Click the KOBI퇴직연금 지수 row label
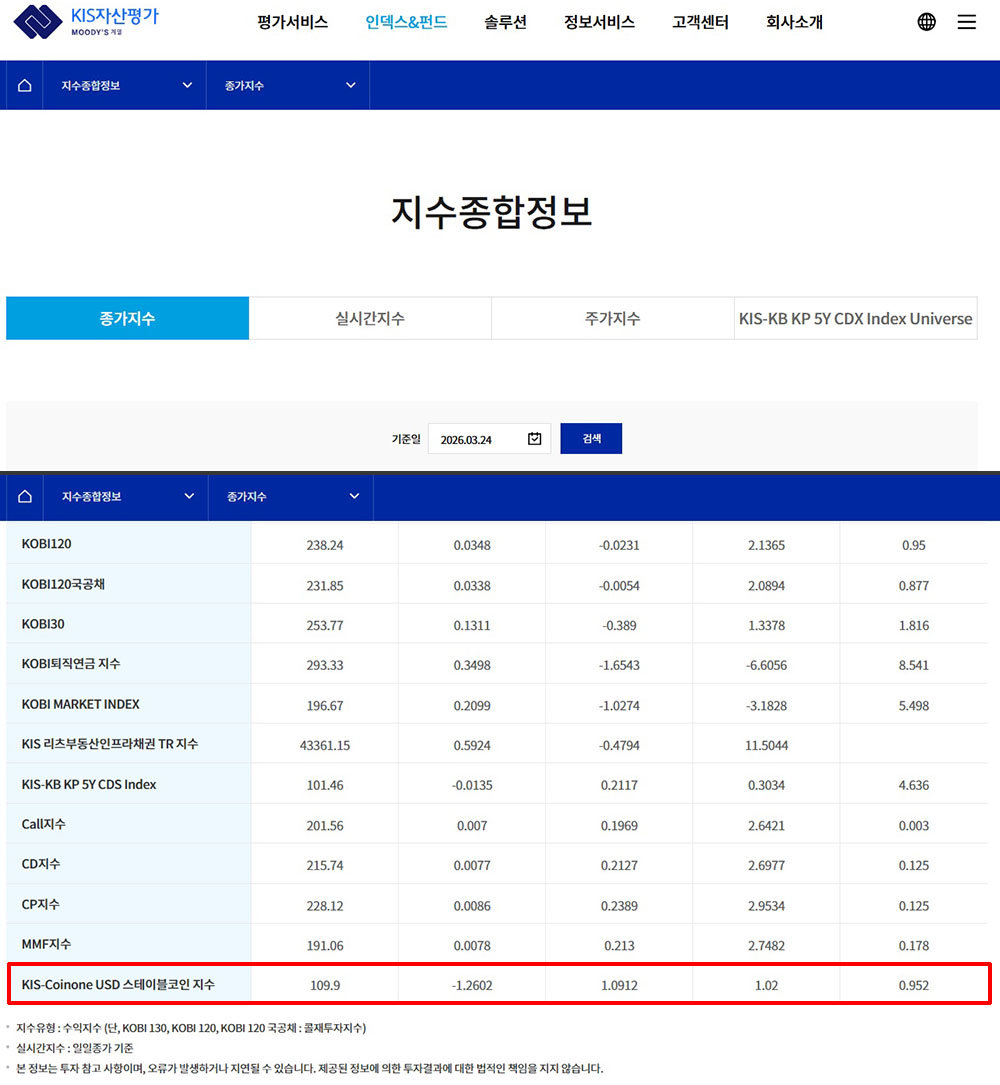The width and height of the screenshot is (1000, 1085). click(71, 664)
